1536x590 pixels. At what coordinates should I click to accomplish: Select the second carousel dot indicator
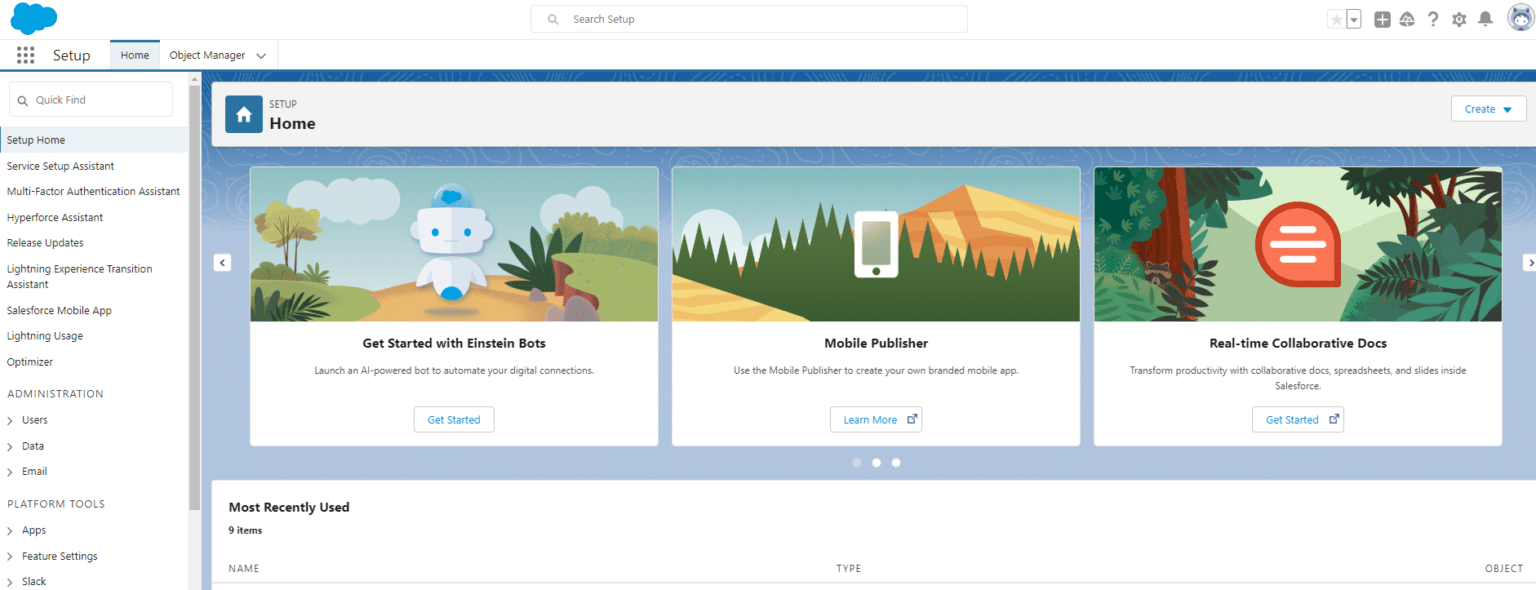[876, 462]
